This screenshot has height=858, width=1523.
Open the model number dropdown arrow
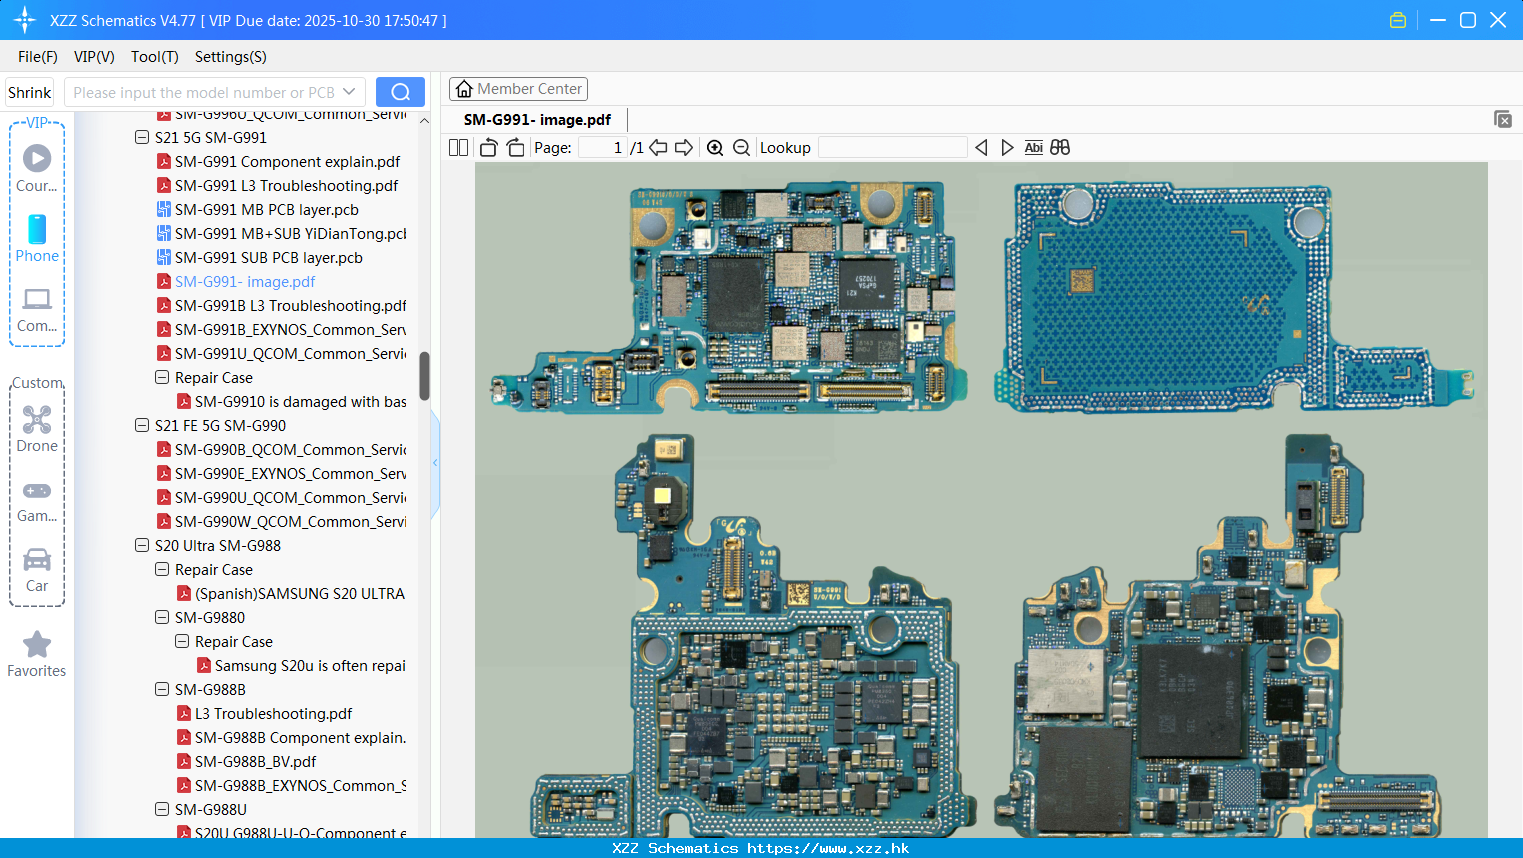349,92
